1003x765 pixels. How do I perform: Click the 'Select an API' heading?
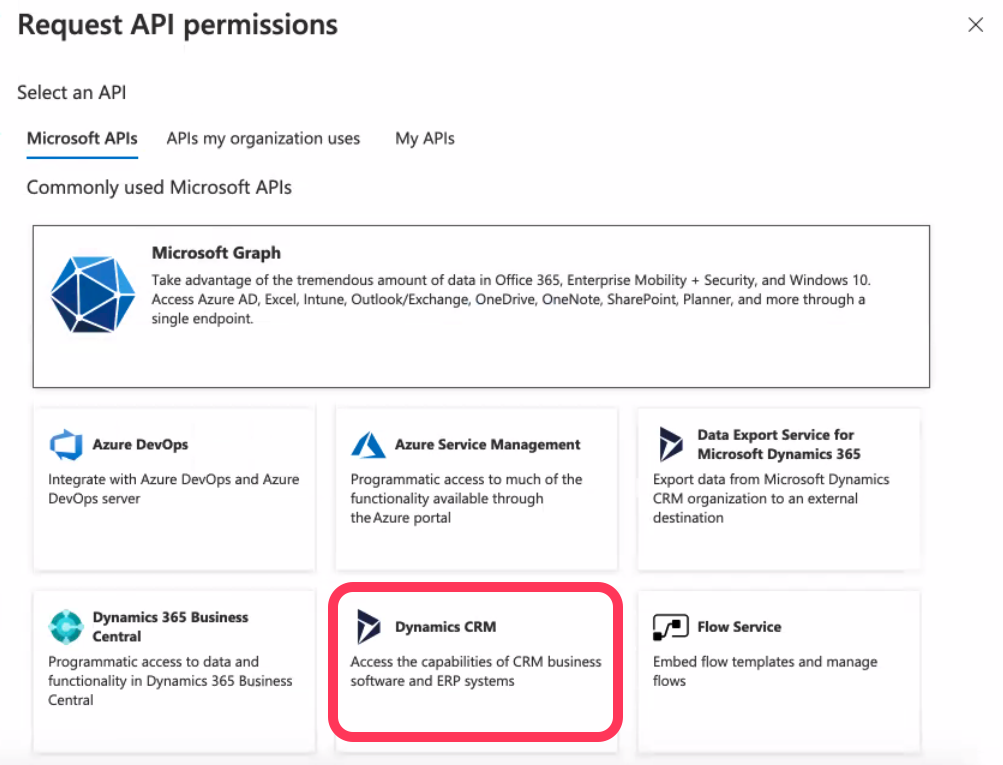[72, 92]
